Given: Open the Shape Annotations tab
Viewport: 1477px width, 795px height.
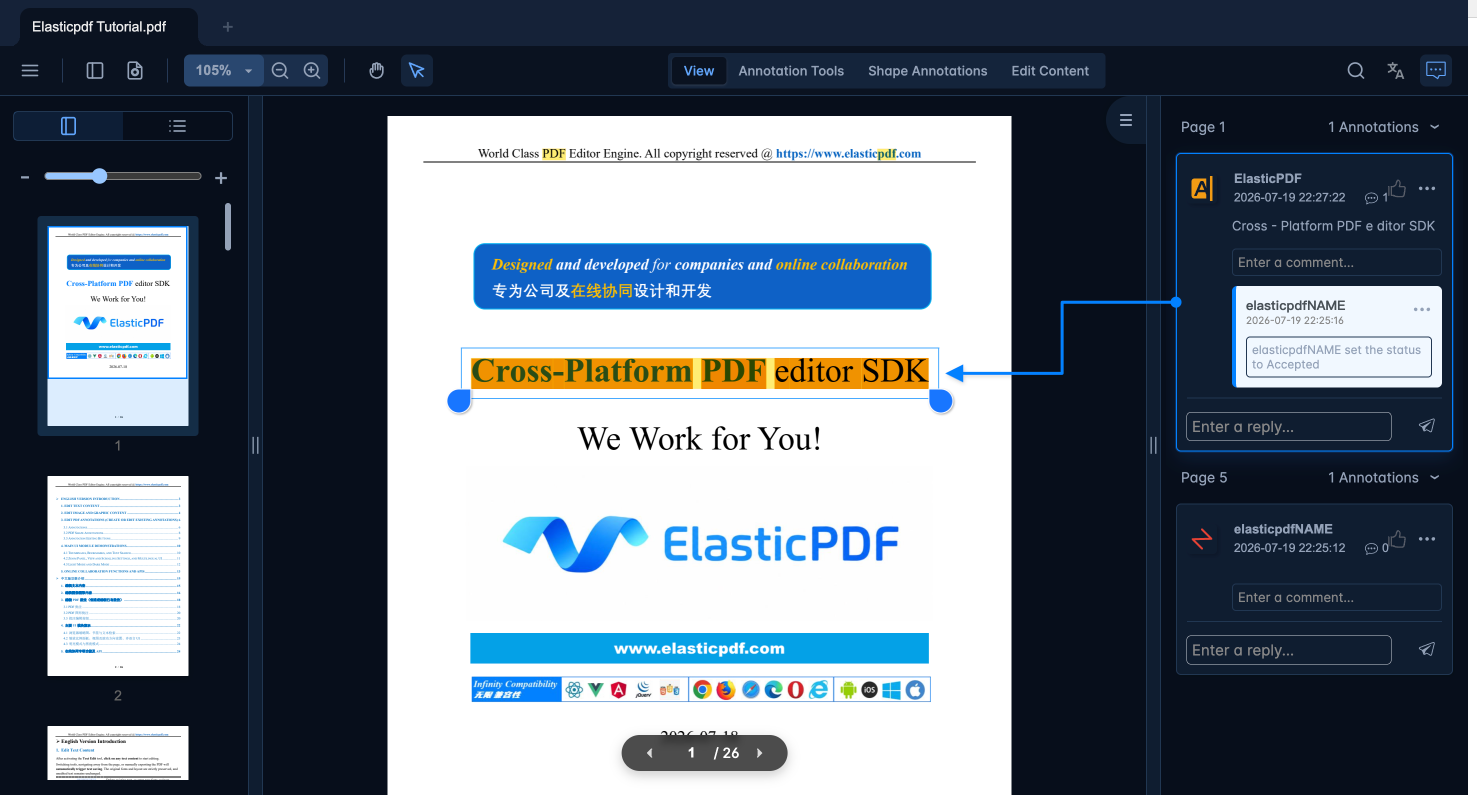Looking at the screenshot, I should 927,71.
